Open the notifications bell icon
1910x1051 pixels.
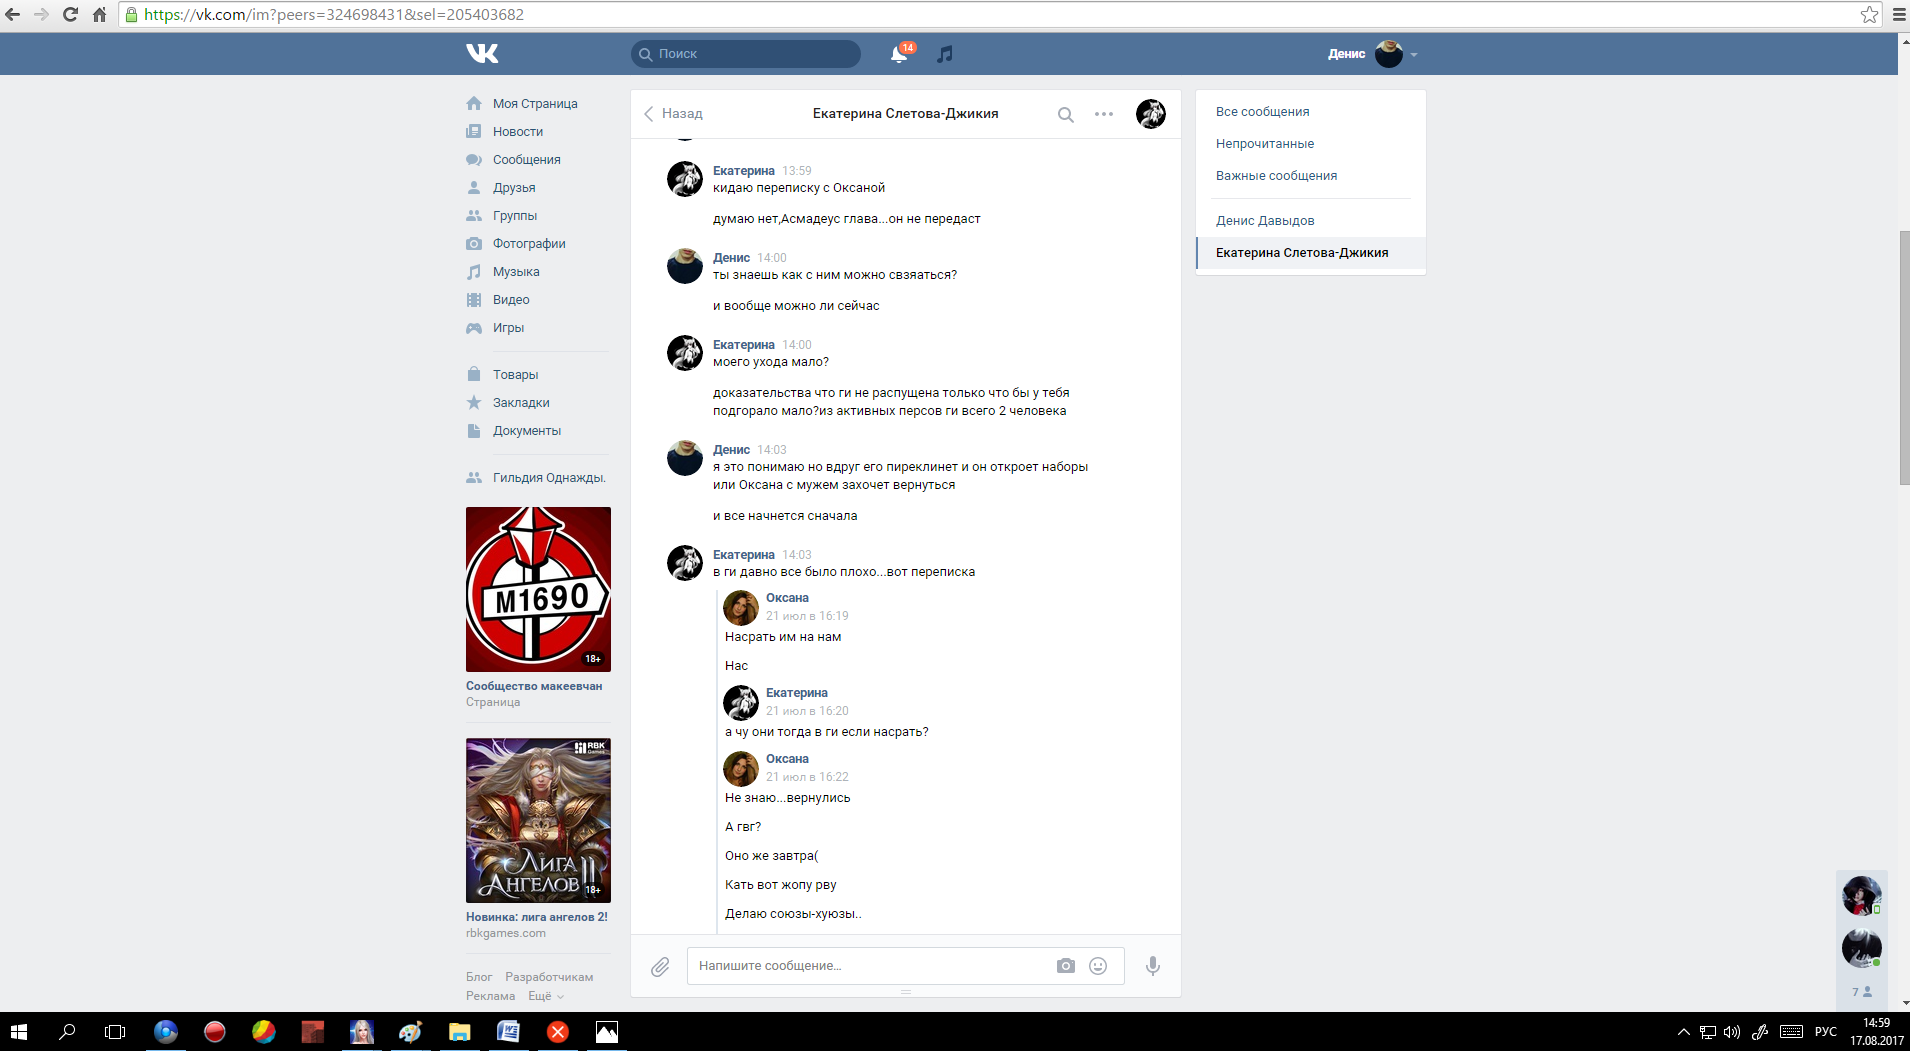(x=899, y=54)
